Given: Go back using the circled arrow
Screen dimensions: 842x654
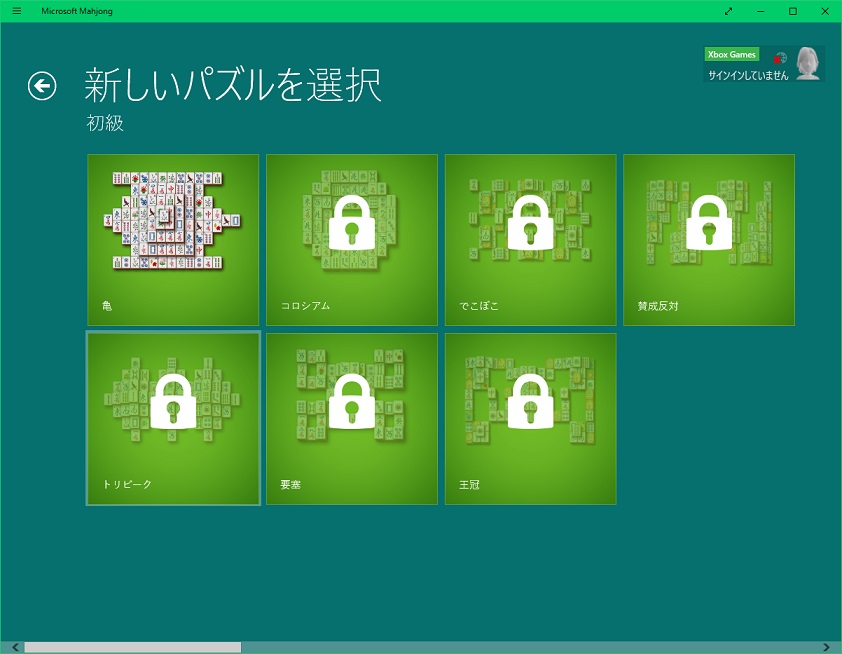Looking at the screenshot, I should 42,86.
